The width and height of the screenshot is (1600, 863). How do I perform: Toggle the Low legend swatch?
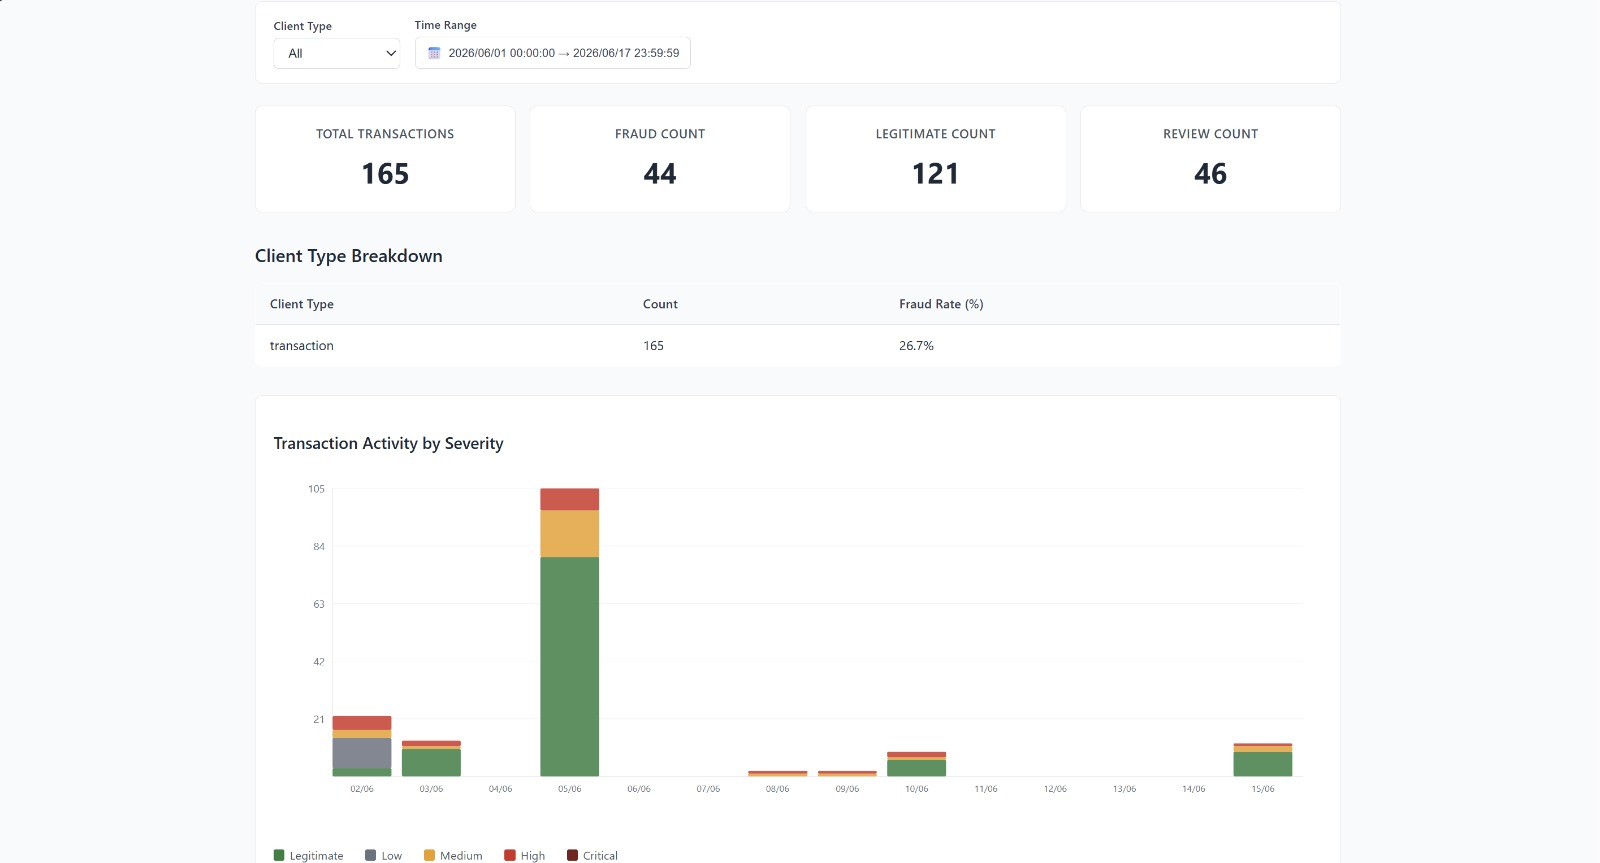pyautogui.click(x=371, y=855)
